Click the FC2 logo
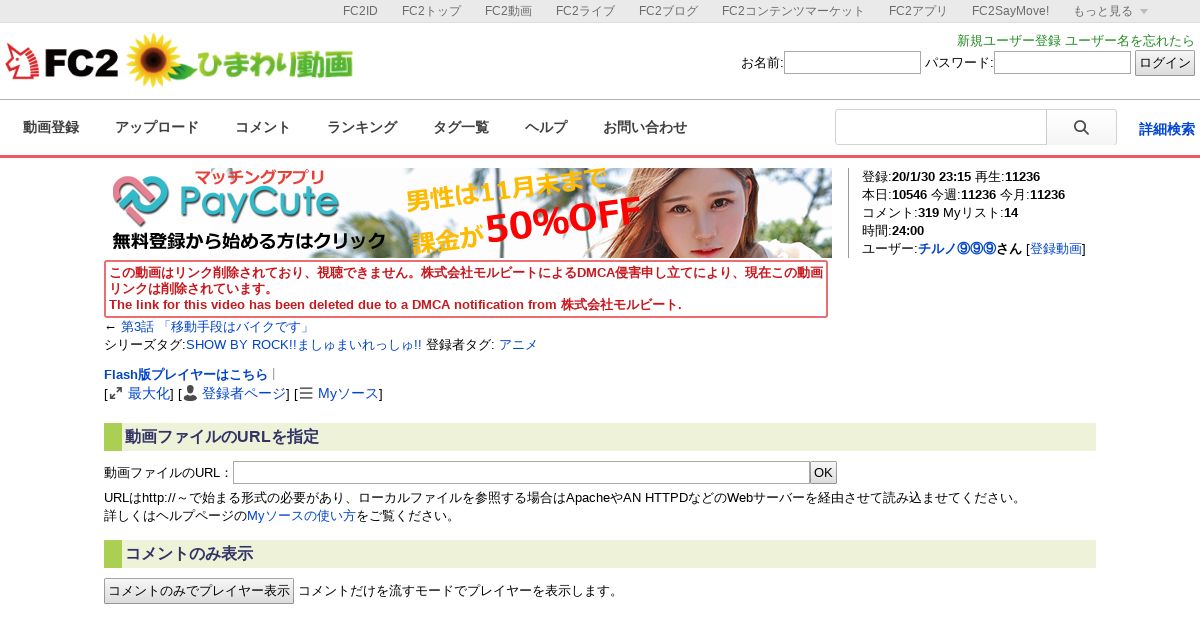This screenshot has height=630, width=1200. coord(62,62)
